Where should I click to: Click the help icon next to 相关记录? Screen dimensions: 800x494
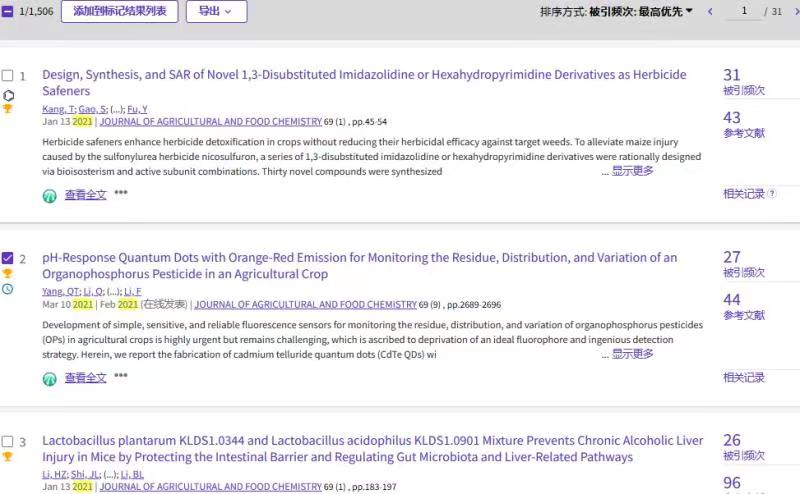click(x=771, y=194)
